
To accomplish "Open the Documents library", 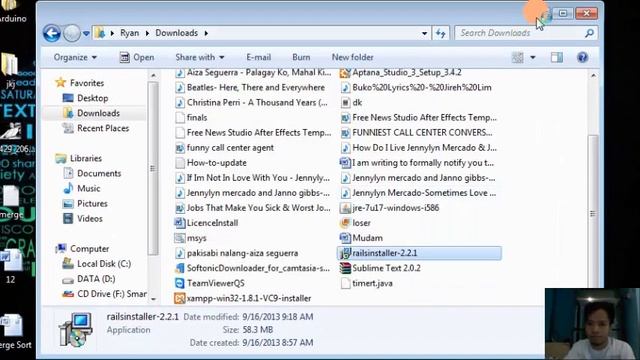I will click(99, 173).
